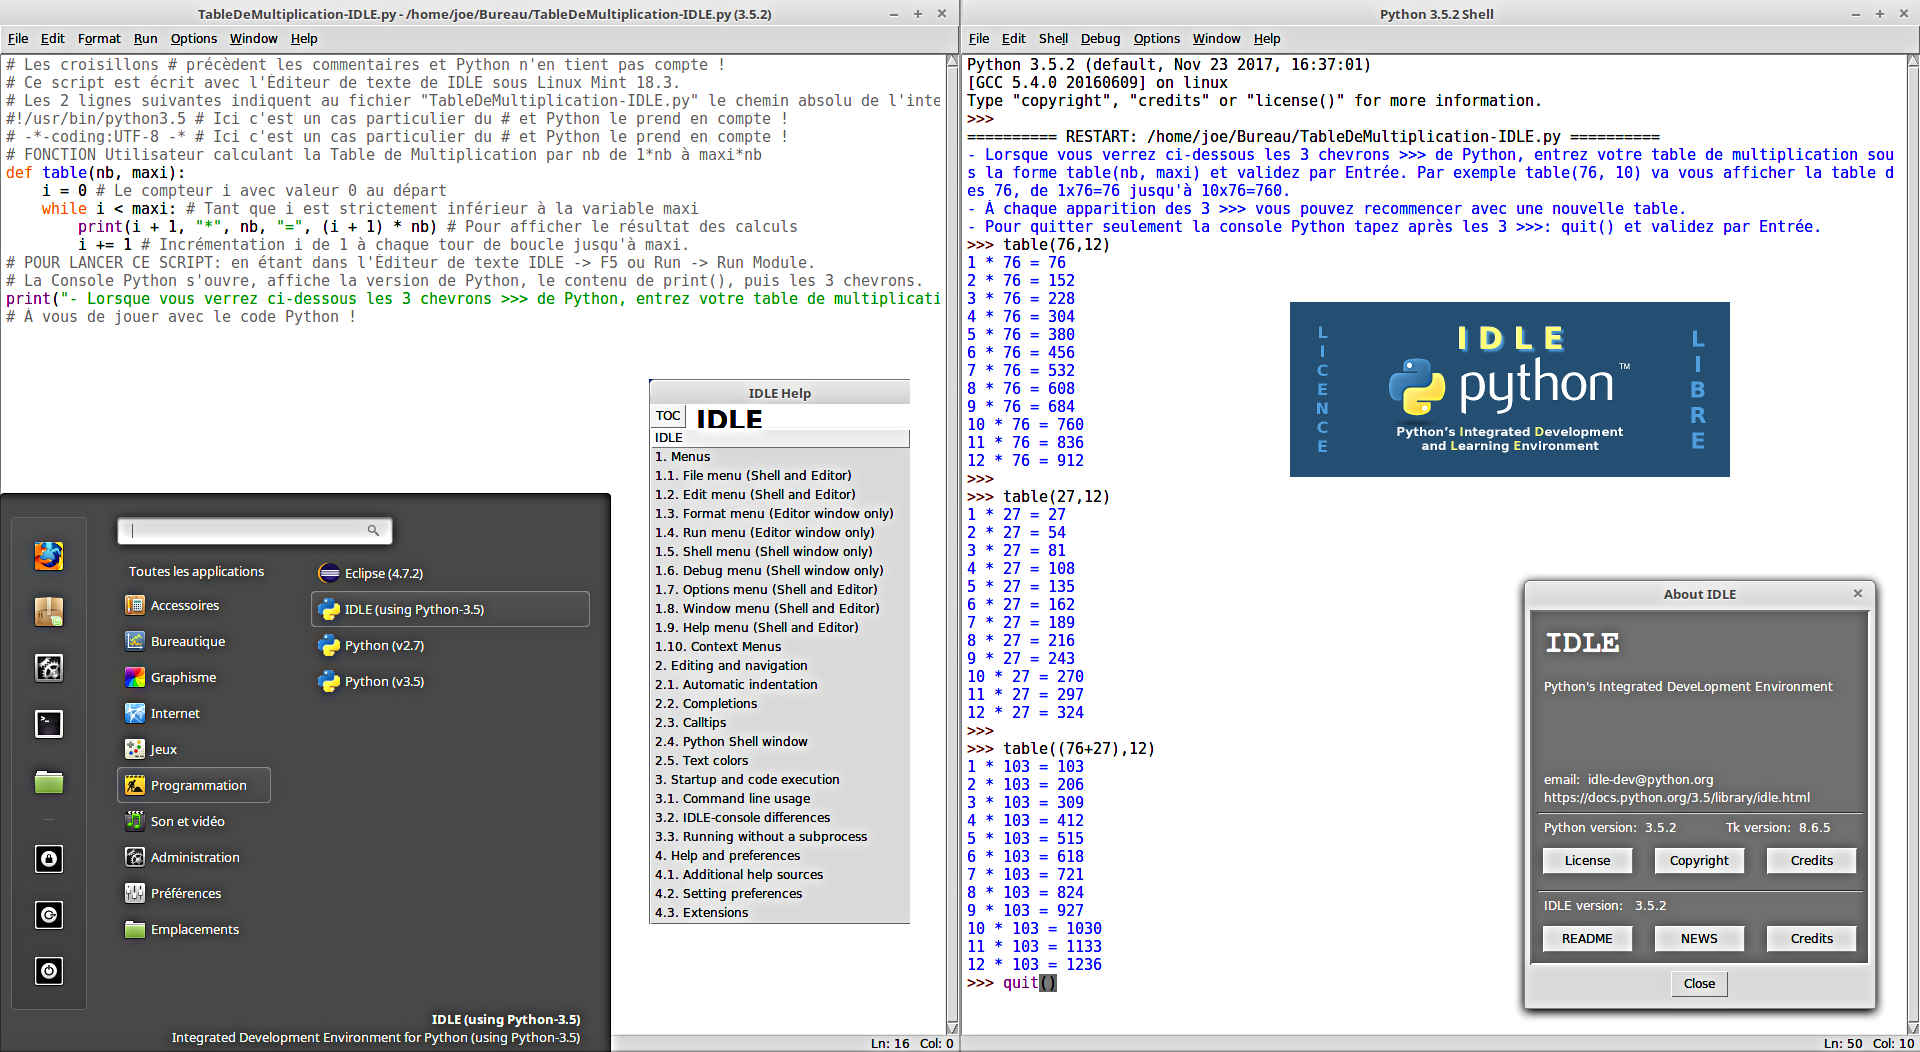Select the Internet category icon
The width and height of the screenshot is (1920, 1052).
click(135, 713)
